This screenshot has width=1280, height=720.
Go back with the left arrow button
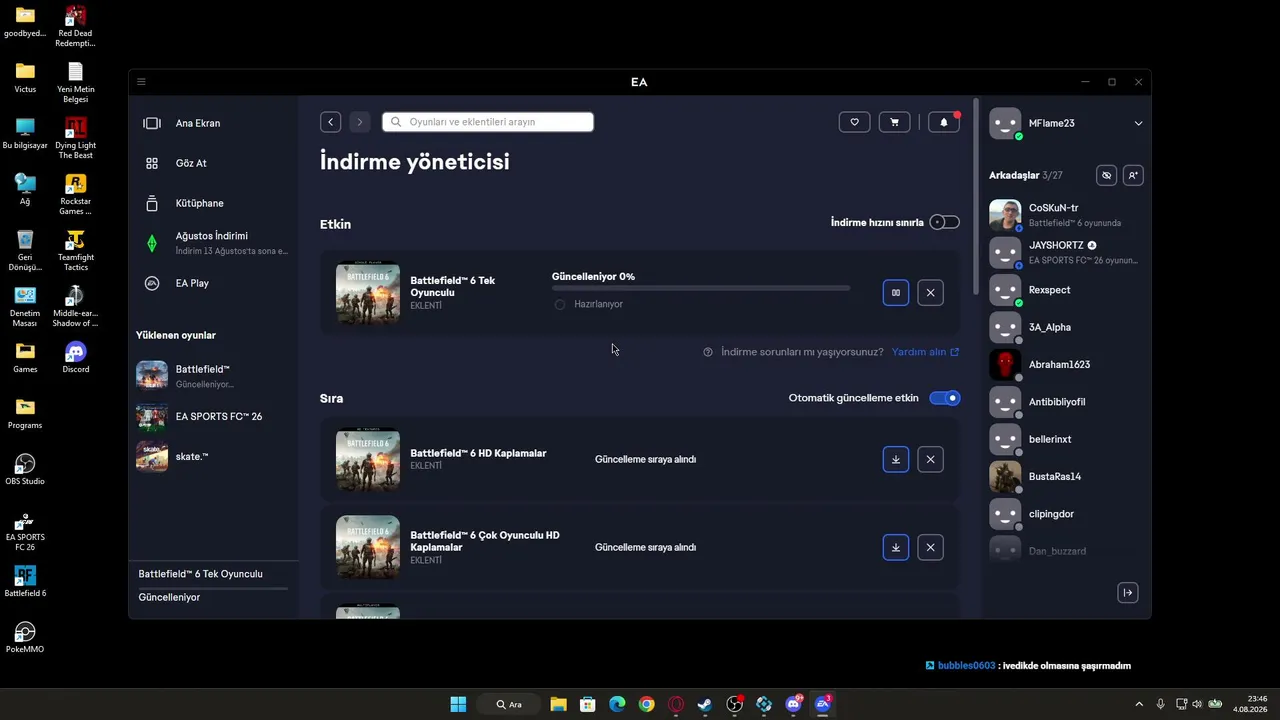click(x=330, y=122)
